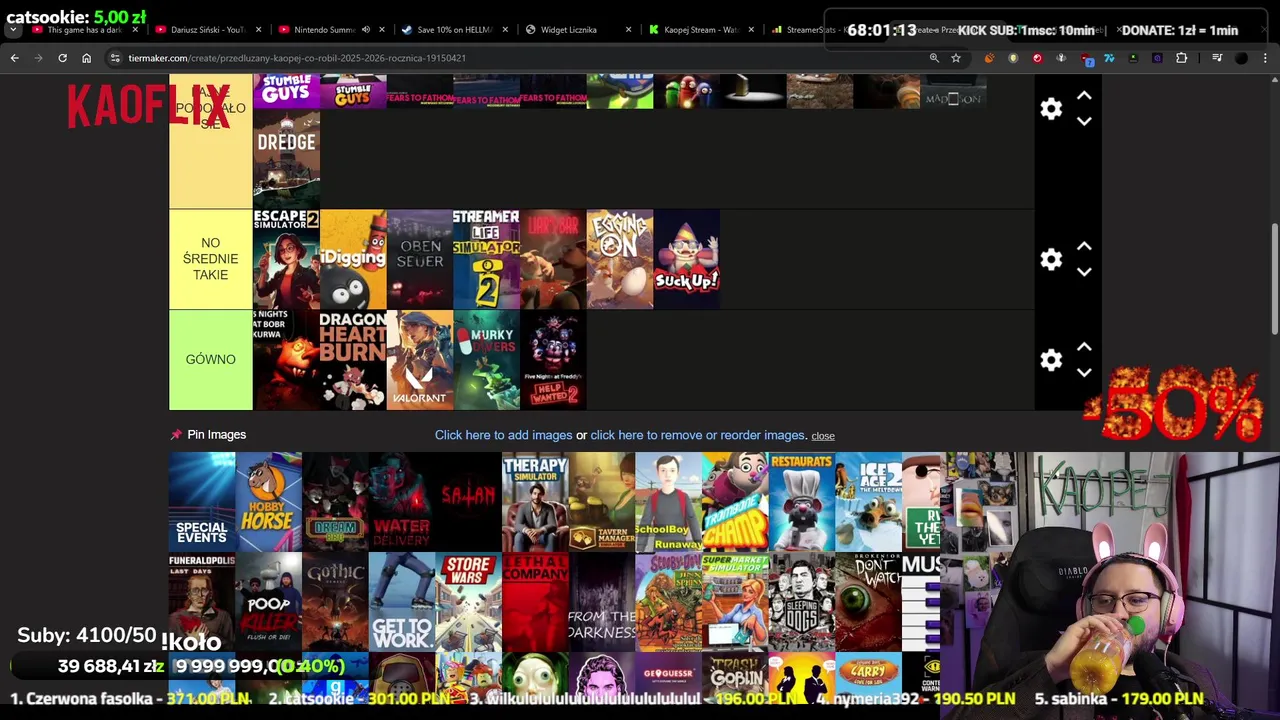Open browser home page

click(x=86, y=58)
